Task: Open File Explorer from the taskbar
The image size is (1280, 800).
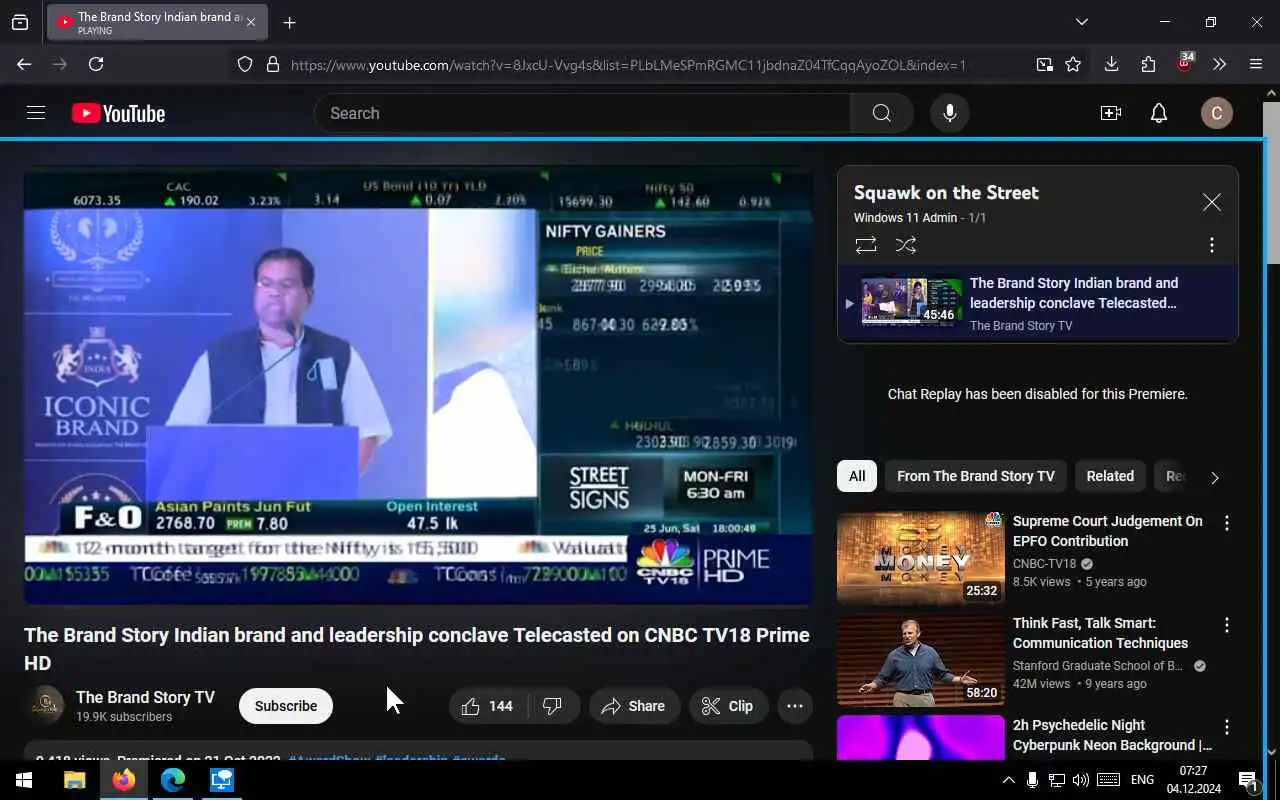Action: point(74,780)
